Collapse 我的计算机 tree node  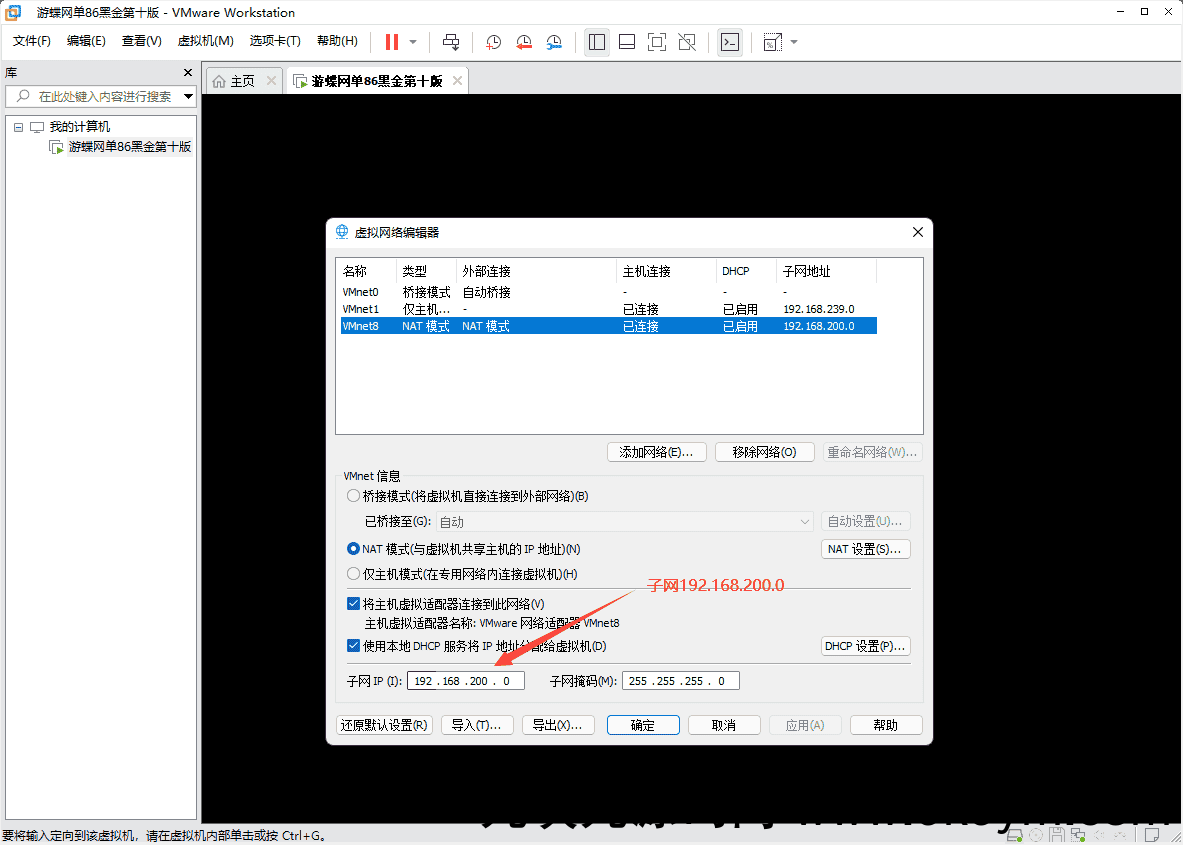click(18, 127)
